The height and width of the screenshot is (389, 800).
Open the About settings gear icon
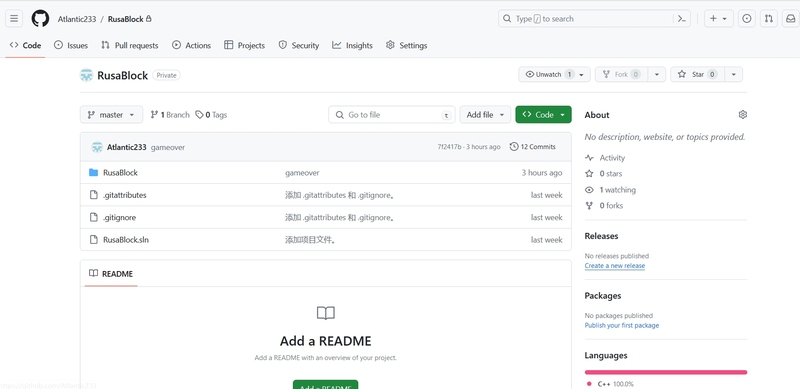pyautogui.click(x=742, y=115)
